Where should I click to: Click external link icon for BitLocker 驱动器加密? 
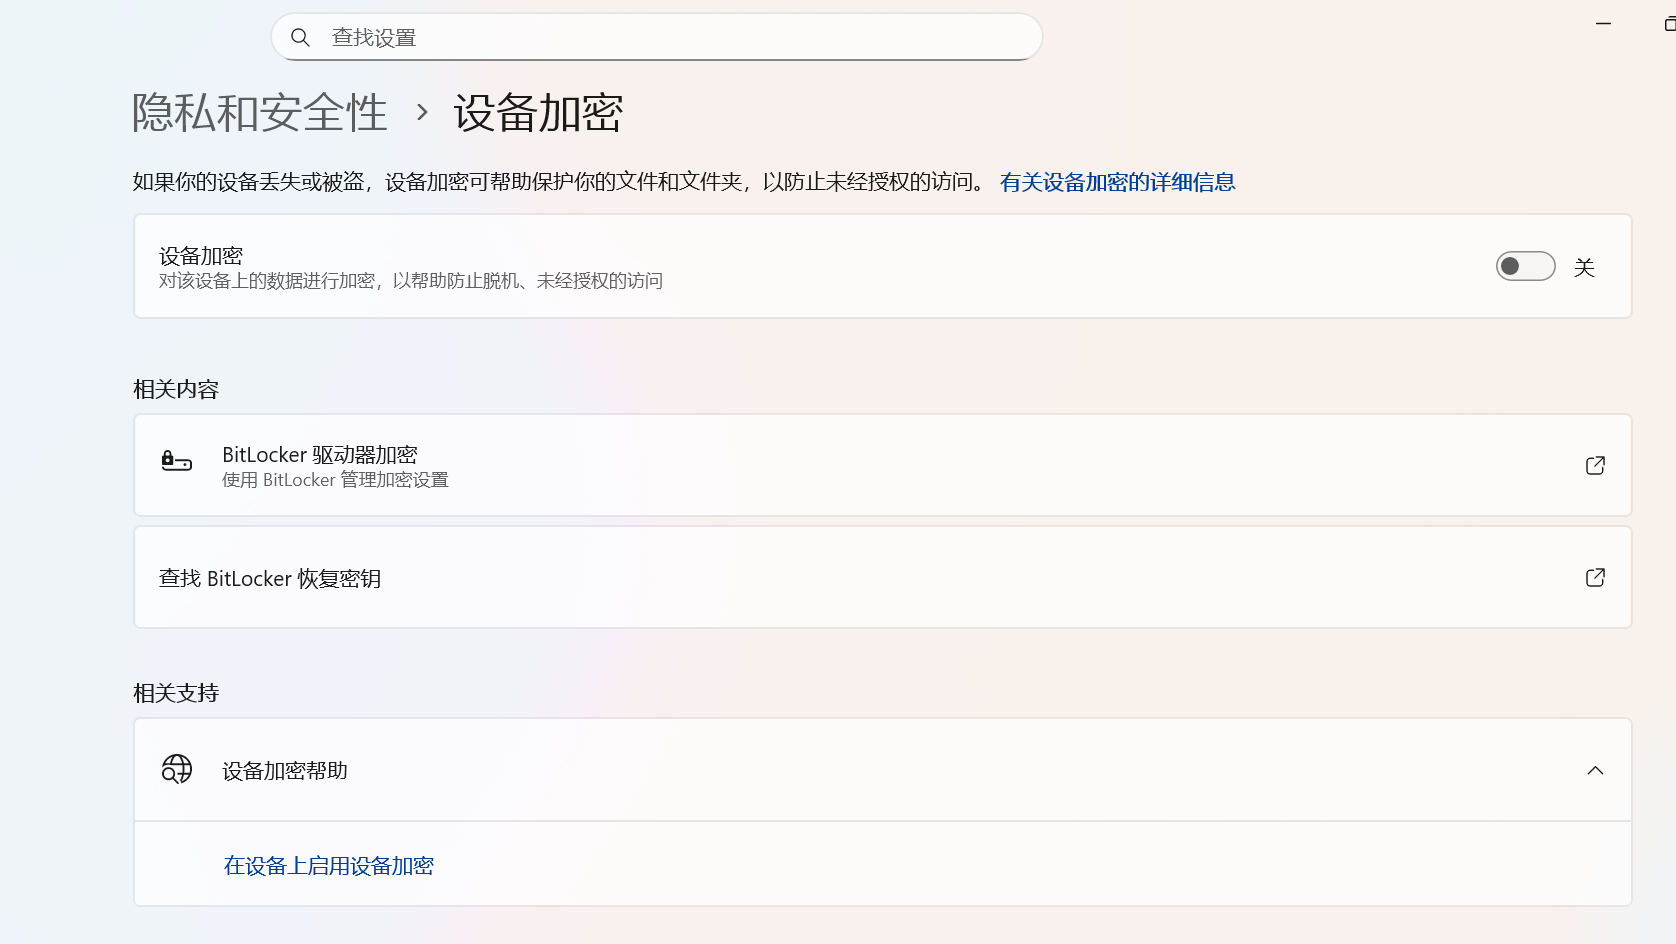pyautogui.click(x=1595, y=466)
